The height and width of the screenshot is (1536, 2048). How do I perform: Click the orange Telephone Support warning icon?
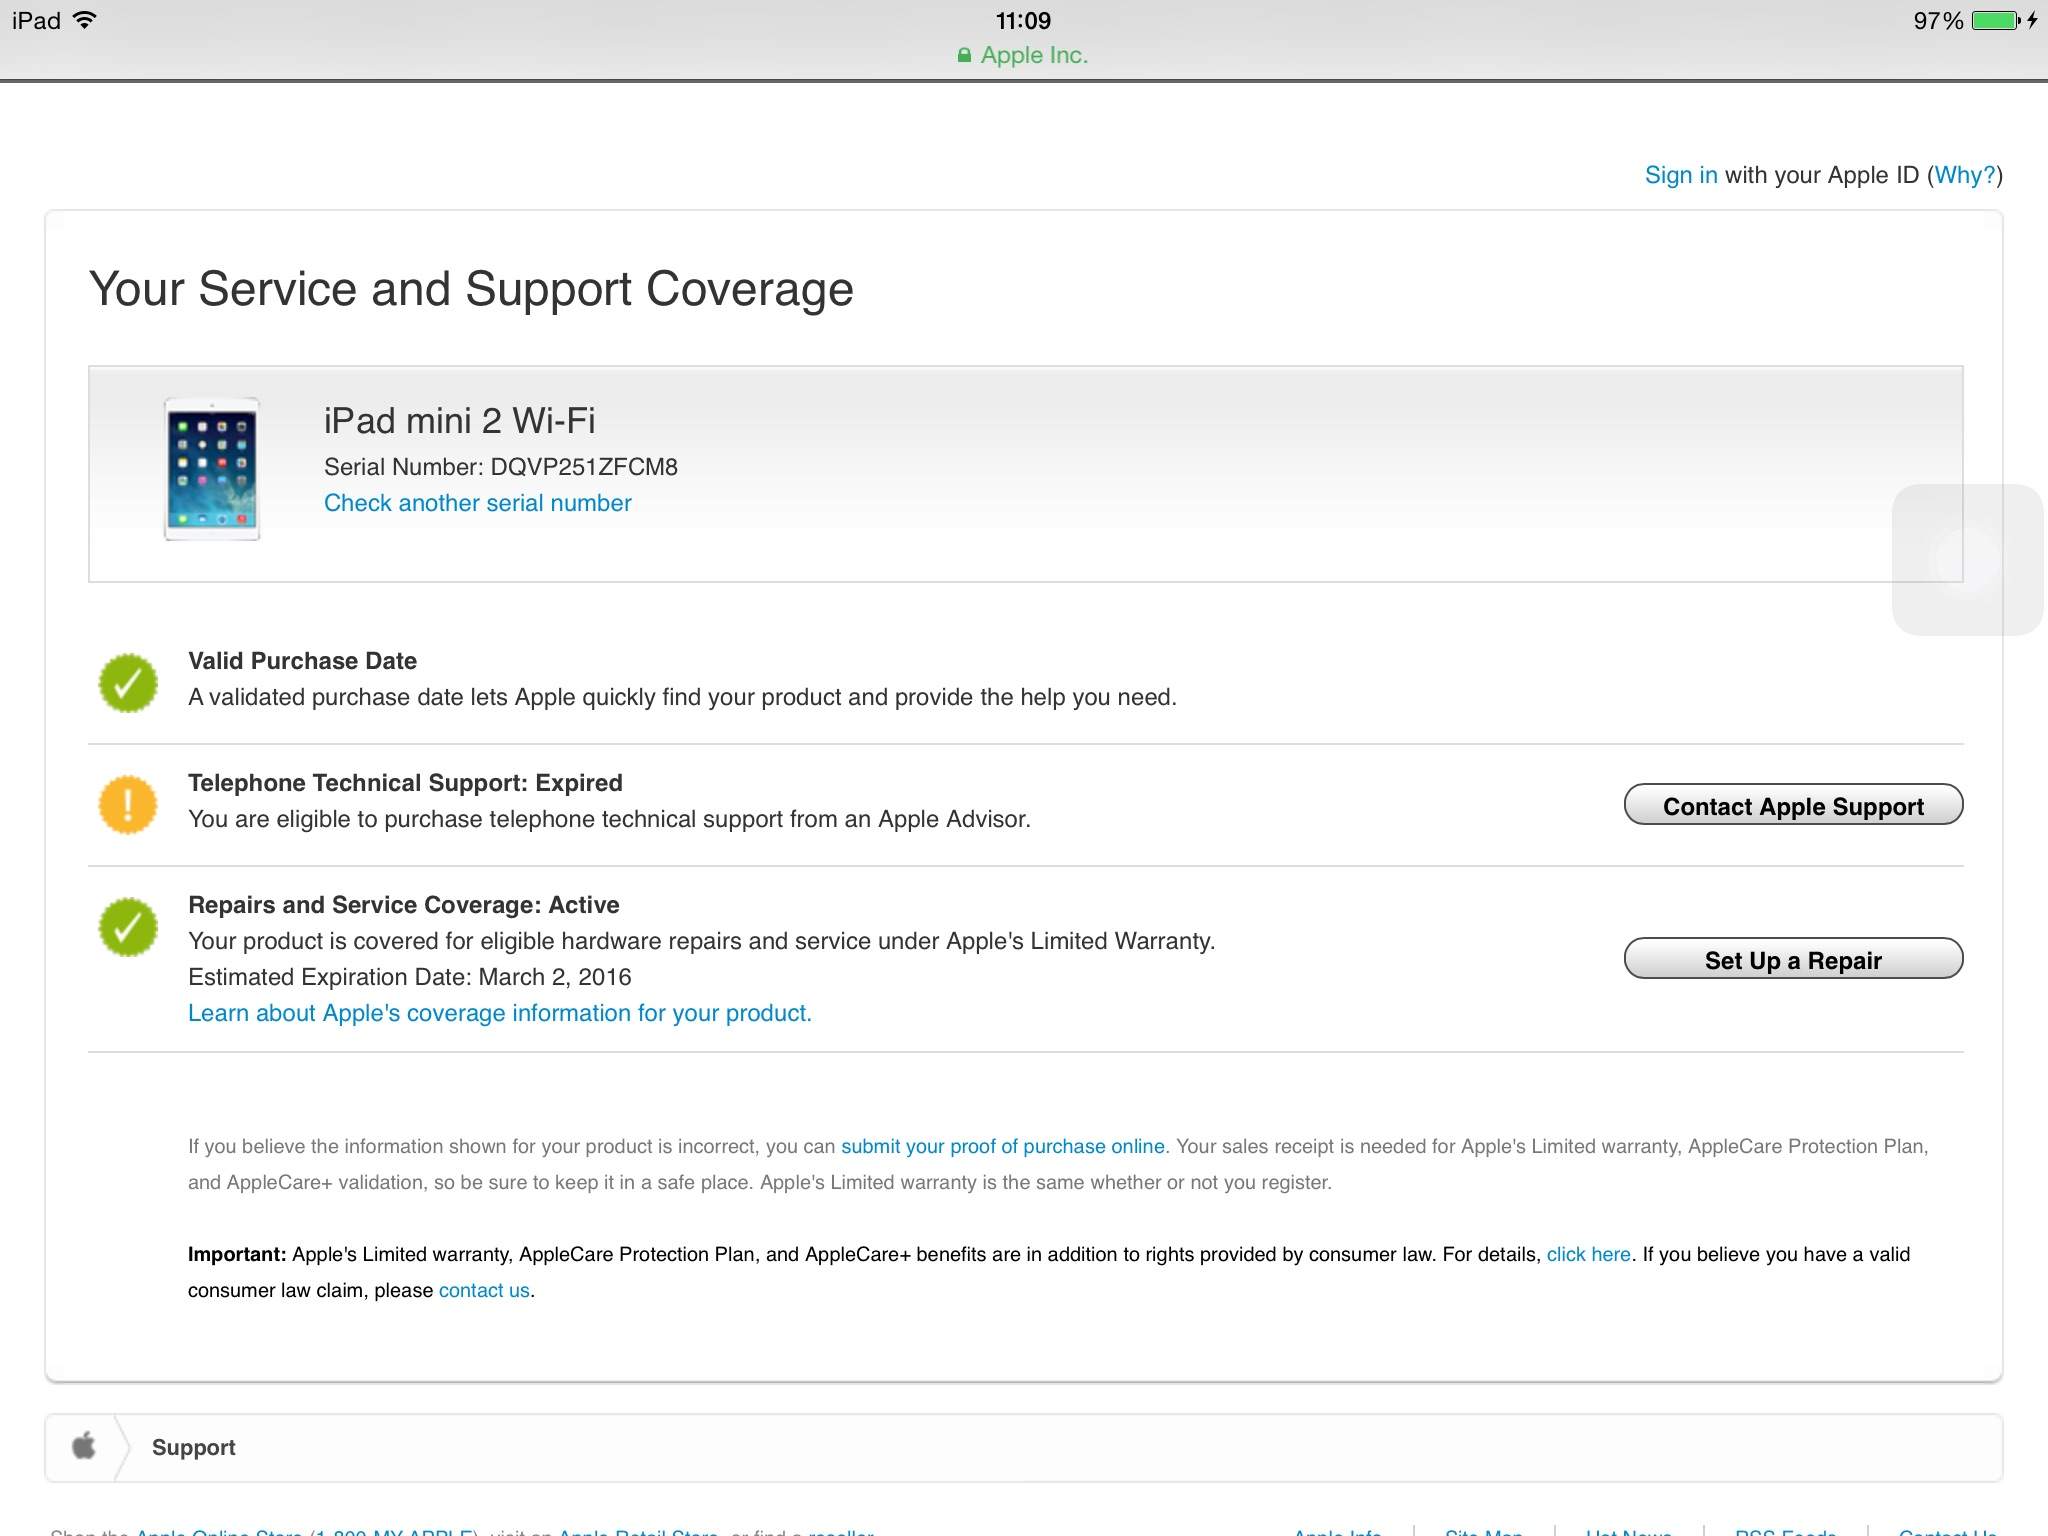click(x=128, y=804)
